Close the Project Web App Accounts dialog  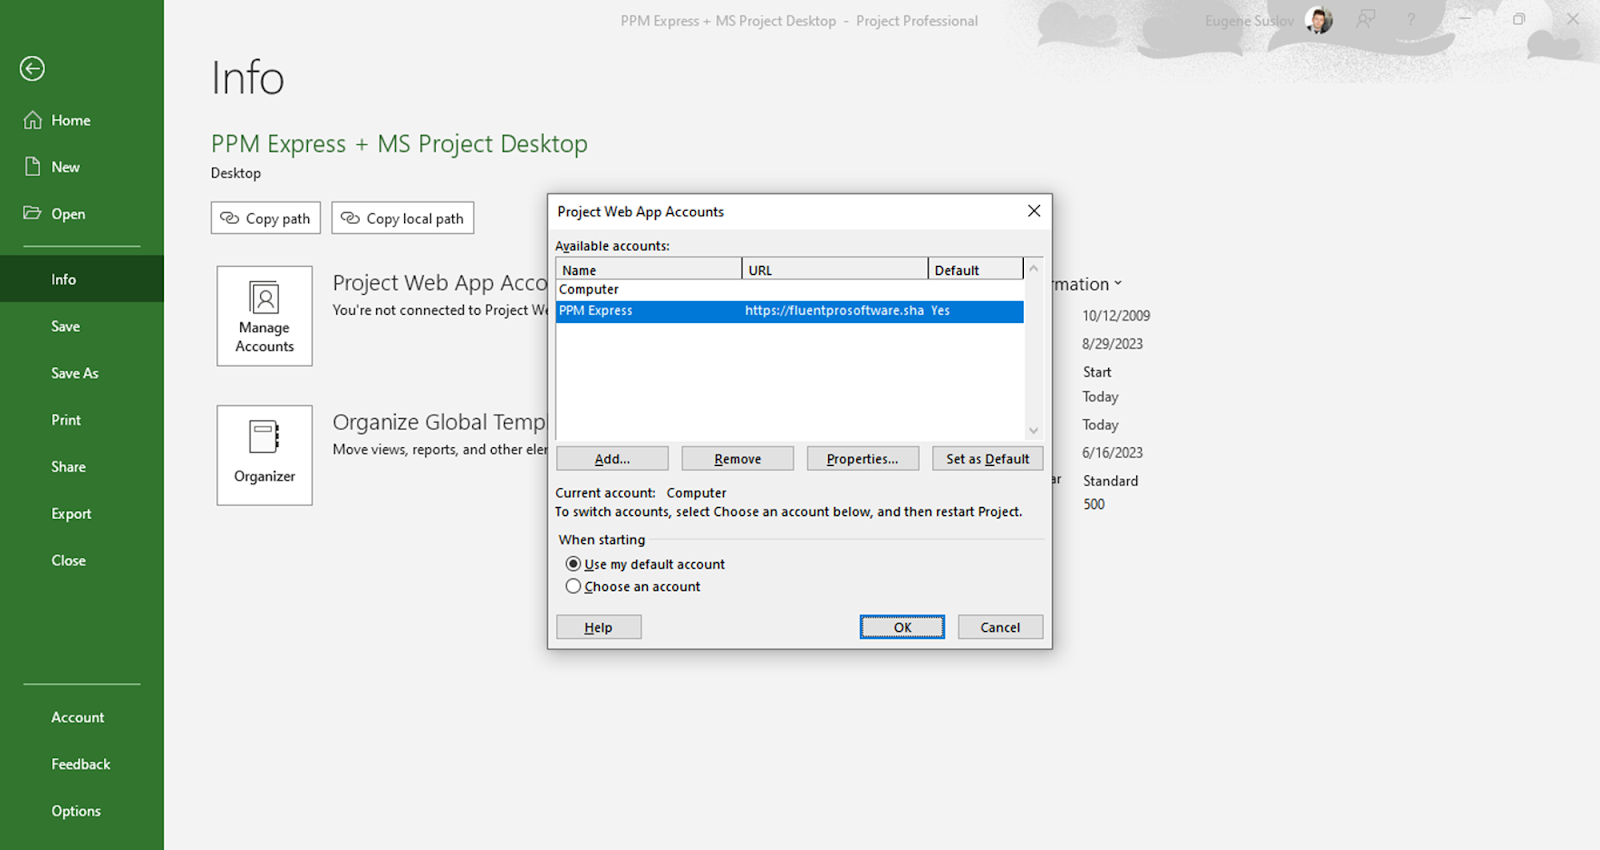click(1034, 211)
